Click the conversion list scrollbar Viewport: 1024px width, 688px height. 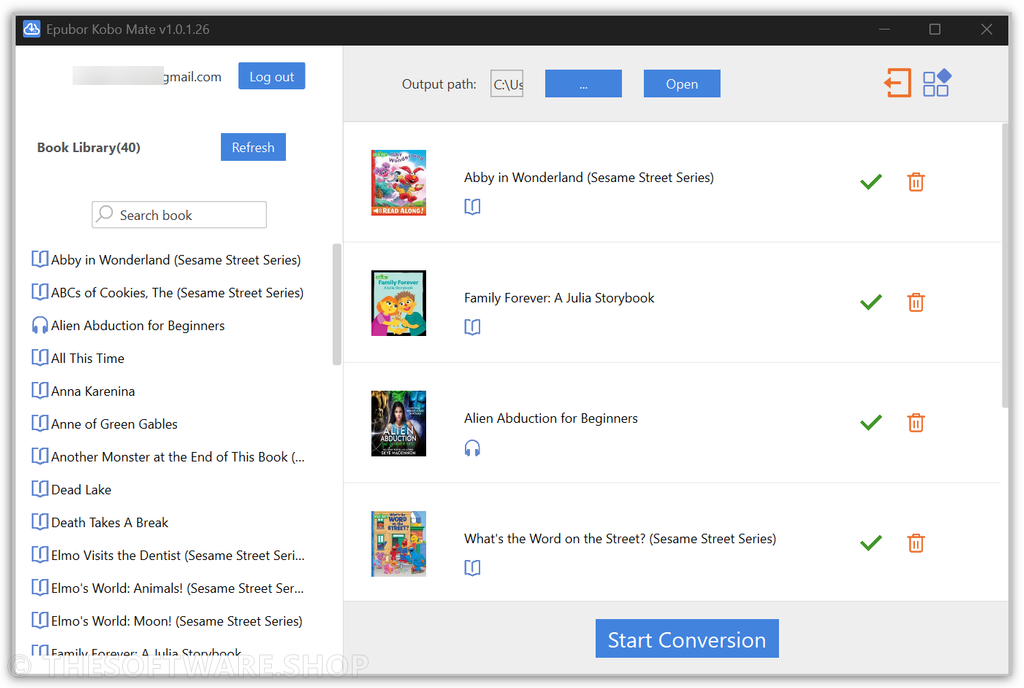1006,265
